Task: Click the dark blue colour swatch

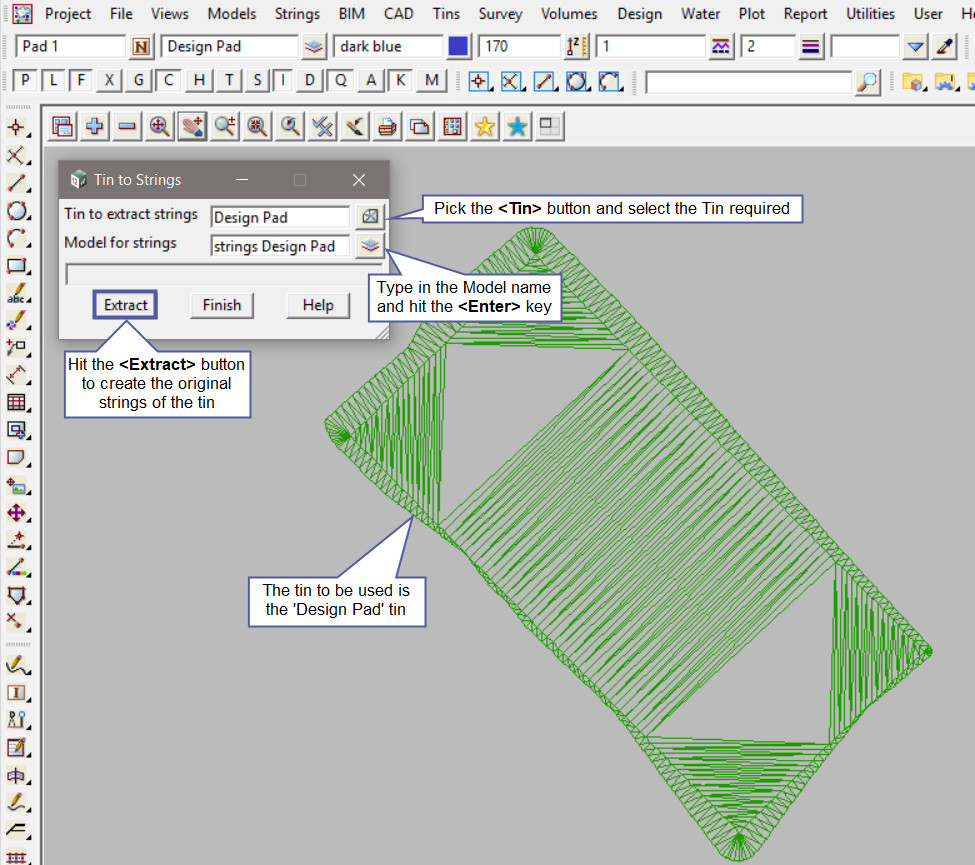Action: [458, 47]
